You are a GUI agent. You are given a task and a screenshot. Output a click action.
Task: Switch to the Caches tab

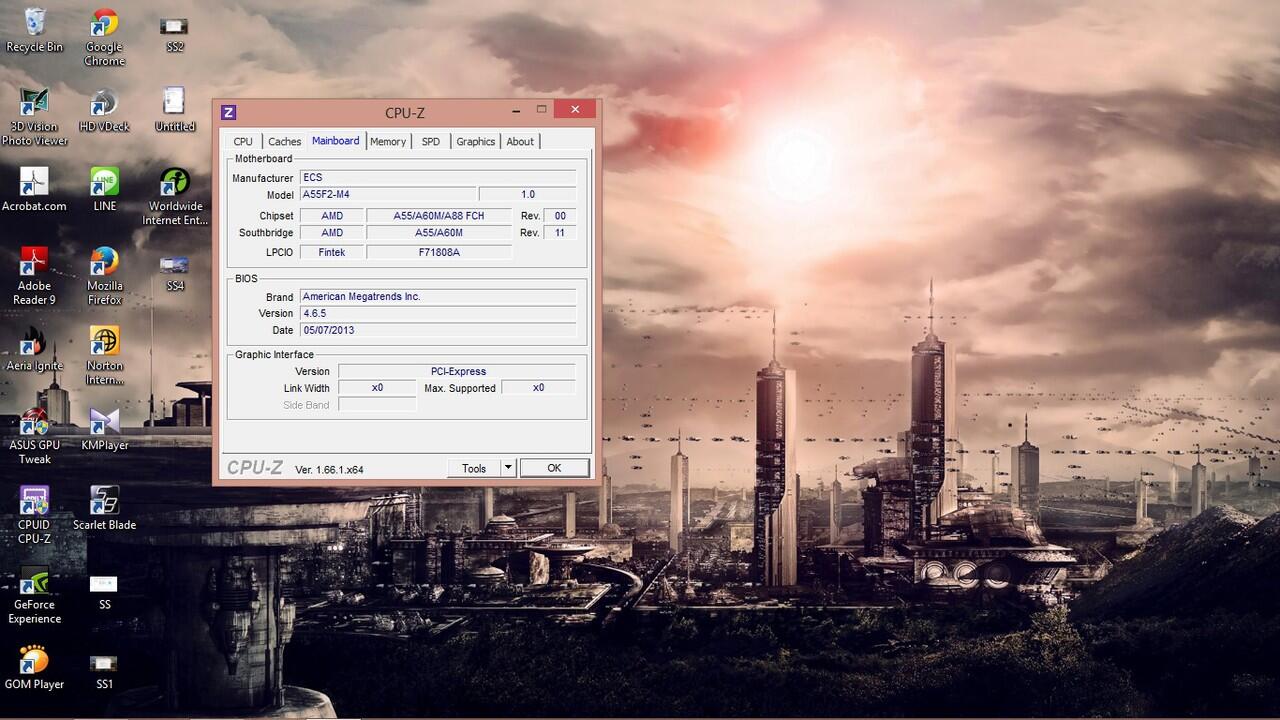pos(284,142)
